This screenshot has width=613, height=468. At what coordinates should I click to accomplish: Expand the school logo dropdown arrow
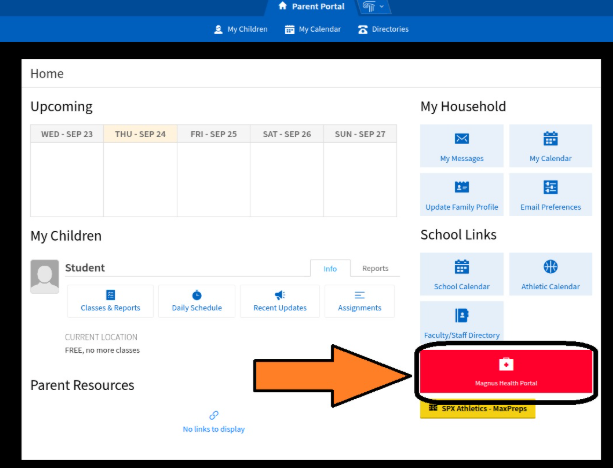tap(382, 7)
